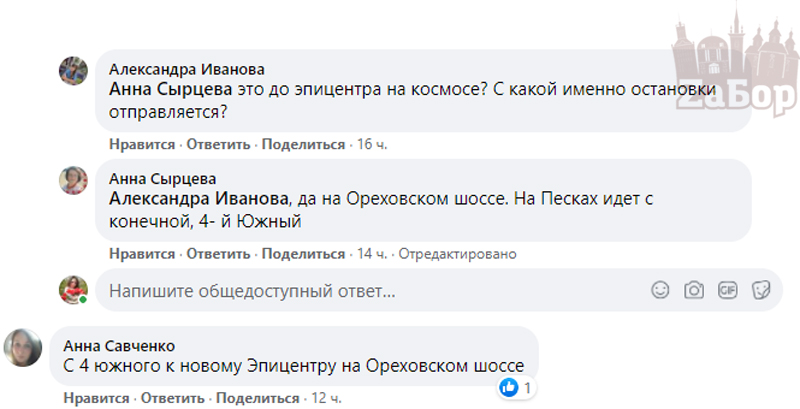Click the blue like reaction icon
Viewport: 800px width, 409px height.
pyautogui.click(x=509, y=387)
